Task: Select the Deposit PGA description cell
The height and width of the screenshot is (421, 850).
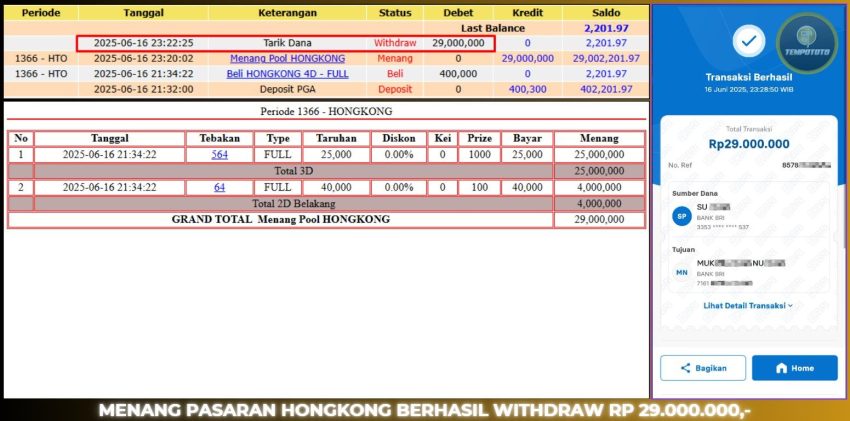Action: 287,89
